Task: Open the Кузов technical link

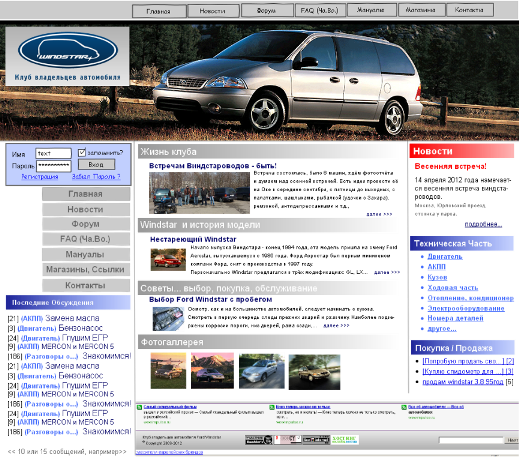Action: 437,277
